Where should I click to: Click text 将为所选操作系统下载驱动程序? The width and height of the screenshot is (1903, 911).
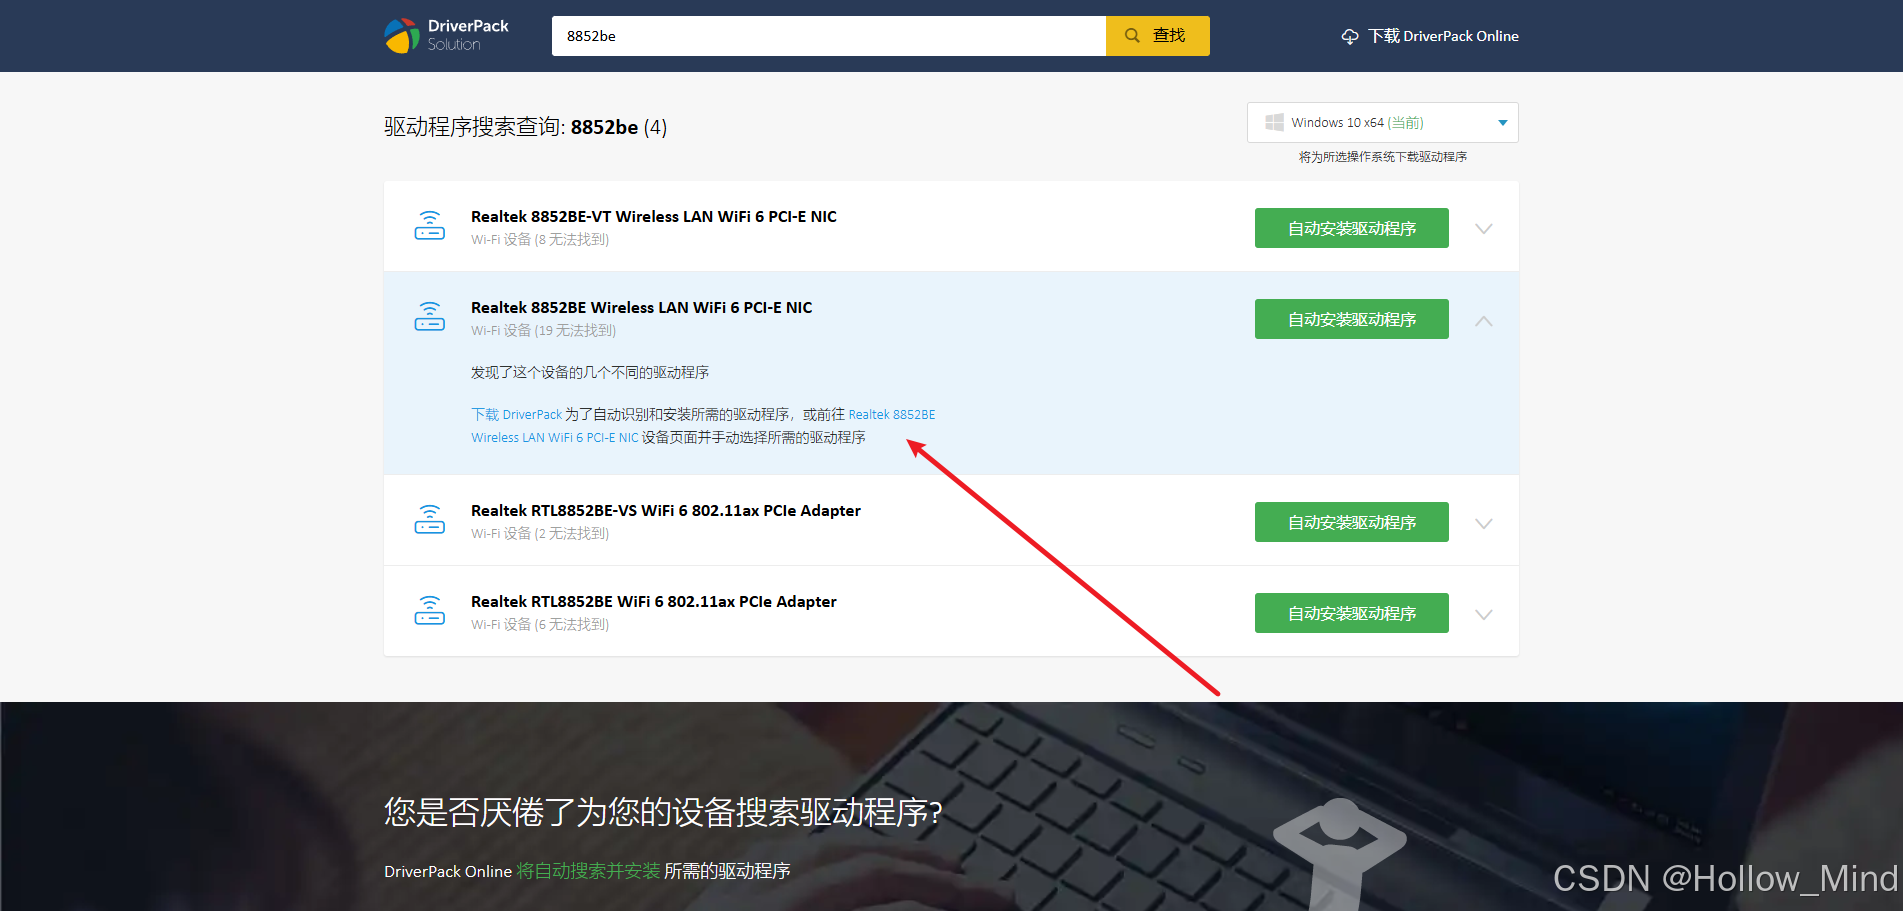click(x=1383, y=157)
